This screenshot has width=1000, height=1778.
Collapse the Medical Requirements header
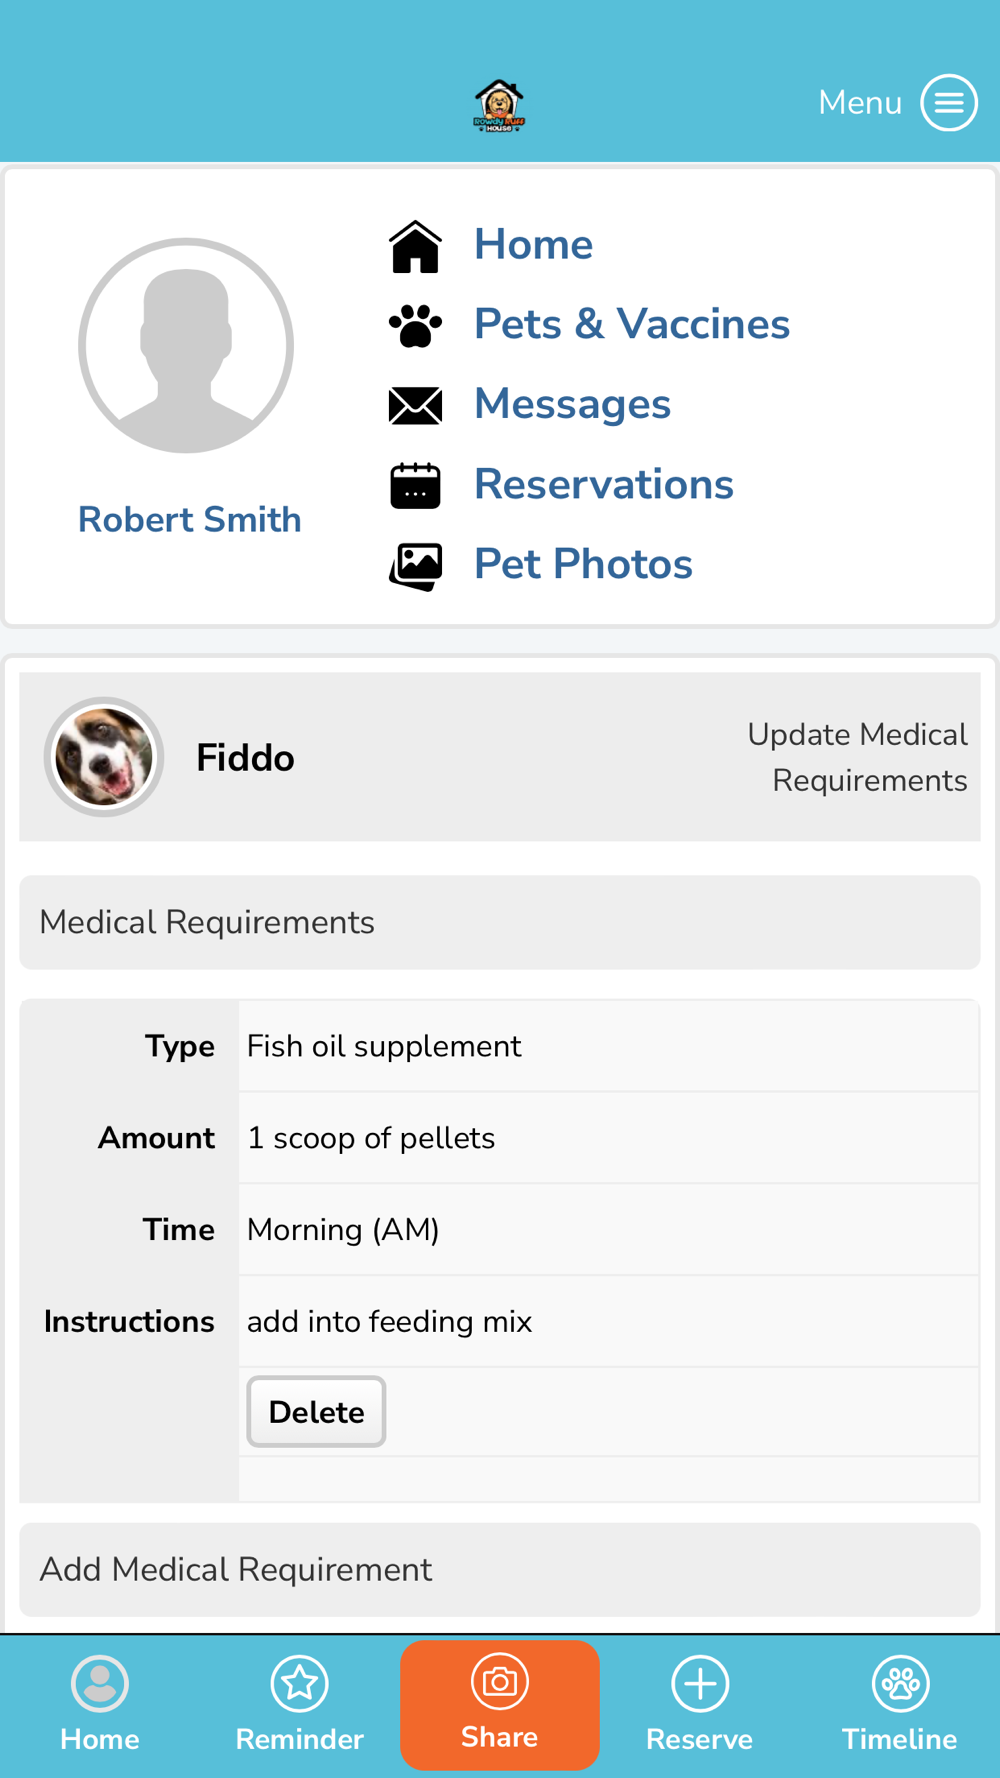500,922
